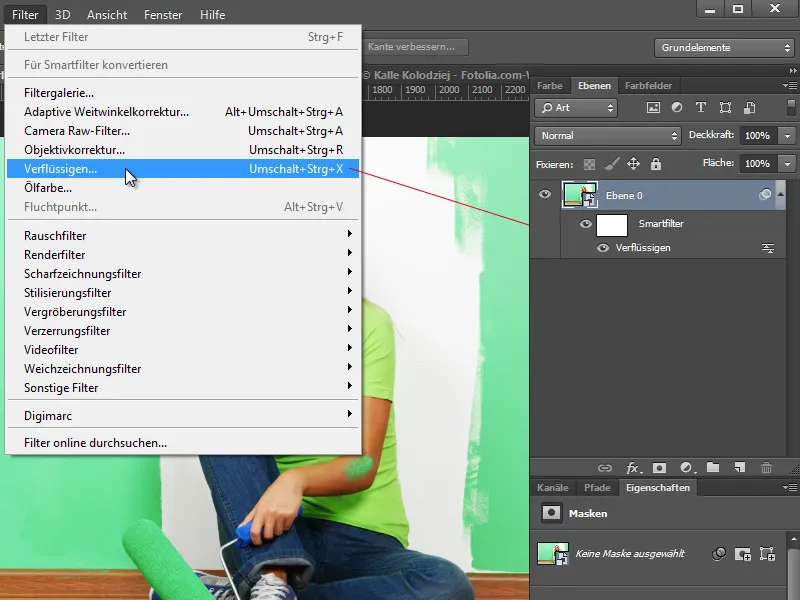The height and width of the screenshot is (600, 800).
Task: Click Deckkraft opacity value field
Action: [757, 136]
